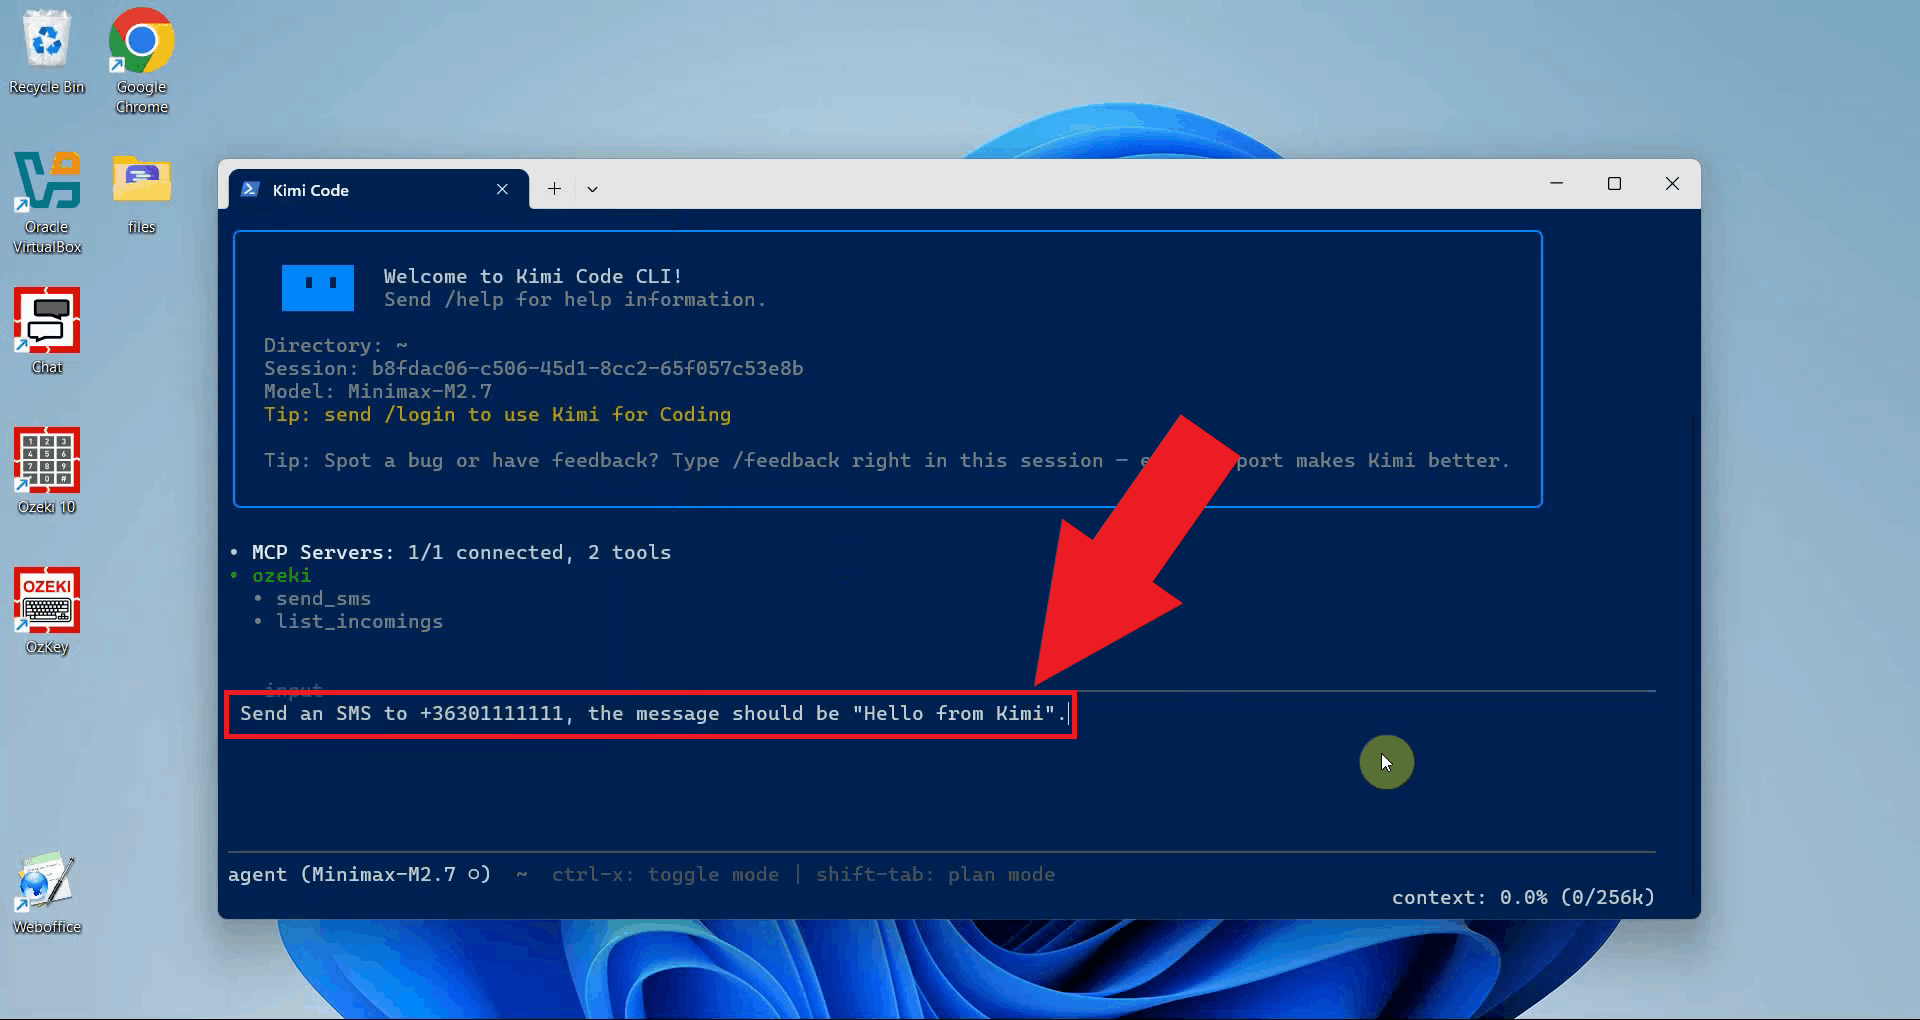The image size is (1920, 1020).
Task: Open the Chat desktop shortcut
Action: pyautogui.click(x=47, y=332)
